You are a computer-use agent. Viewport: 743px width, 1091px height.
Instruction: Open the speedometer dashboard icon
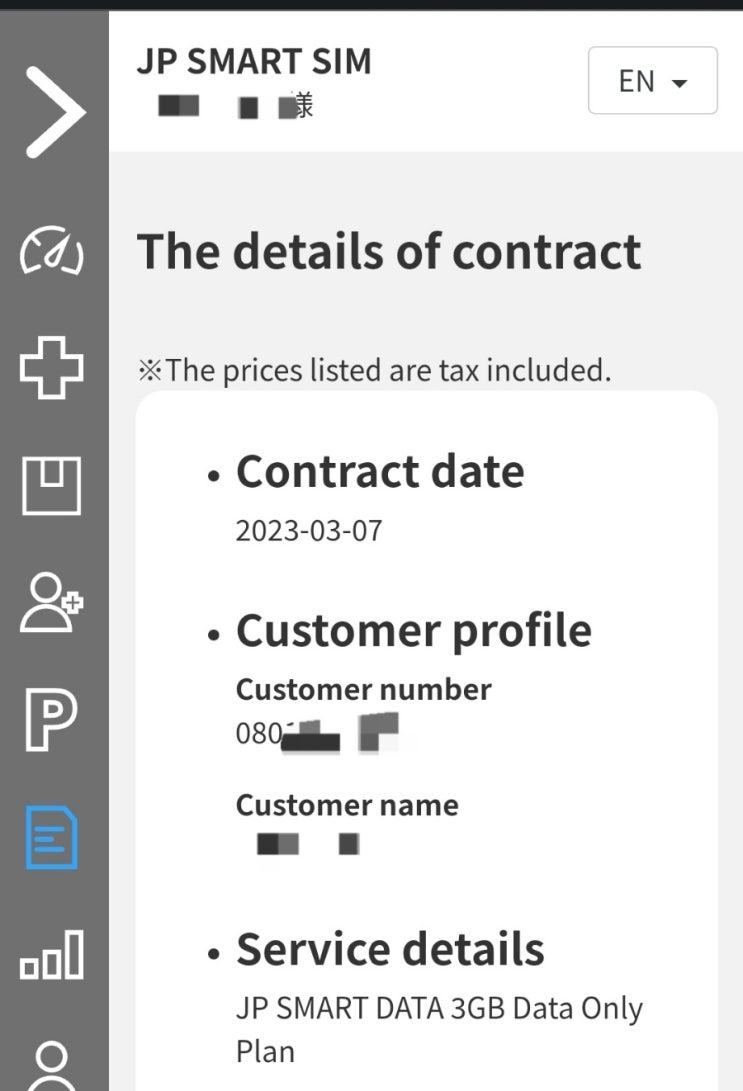(x=52, y=252)
